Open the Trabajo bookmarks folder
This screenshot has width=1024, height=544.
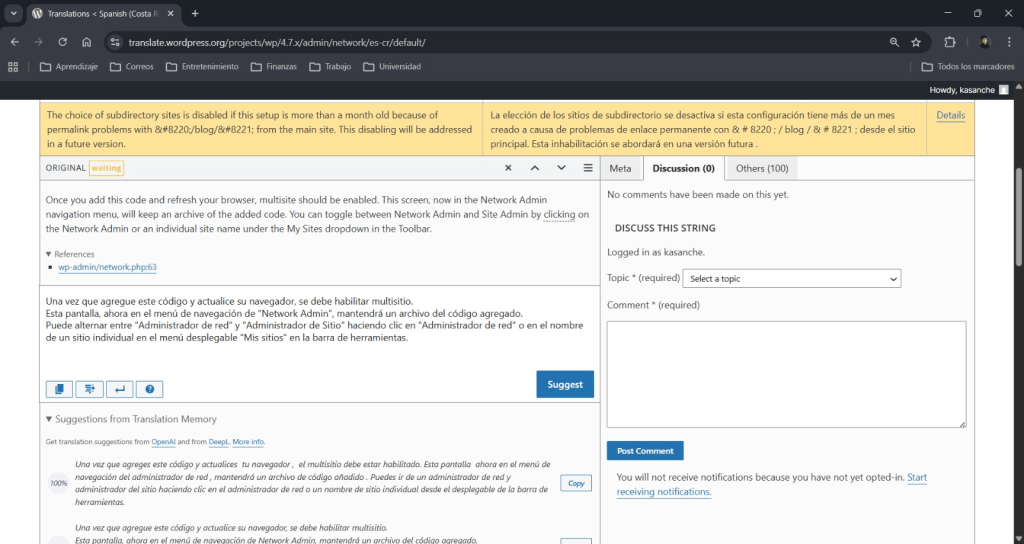tap(329, 67)
